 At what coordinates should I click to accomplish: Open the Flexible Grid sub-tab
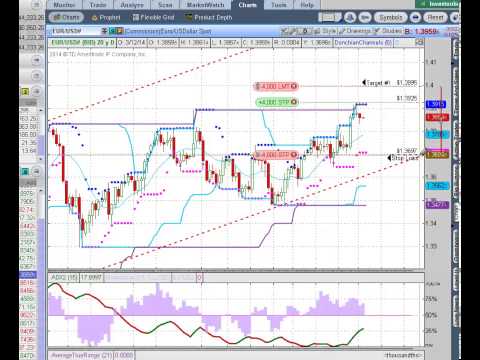coord(153,17)
